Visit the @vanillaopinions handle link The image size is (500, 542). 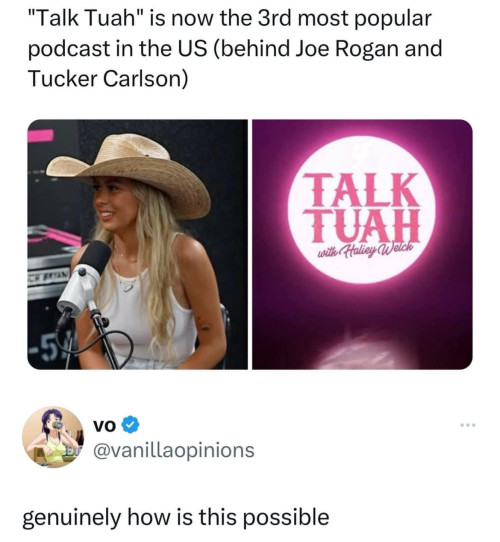[x=174, y=450]
